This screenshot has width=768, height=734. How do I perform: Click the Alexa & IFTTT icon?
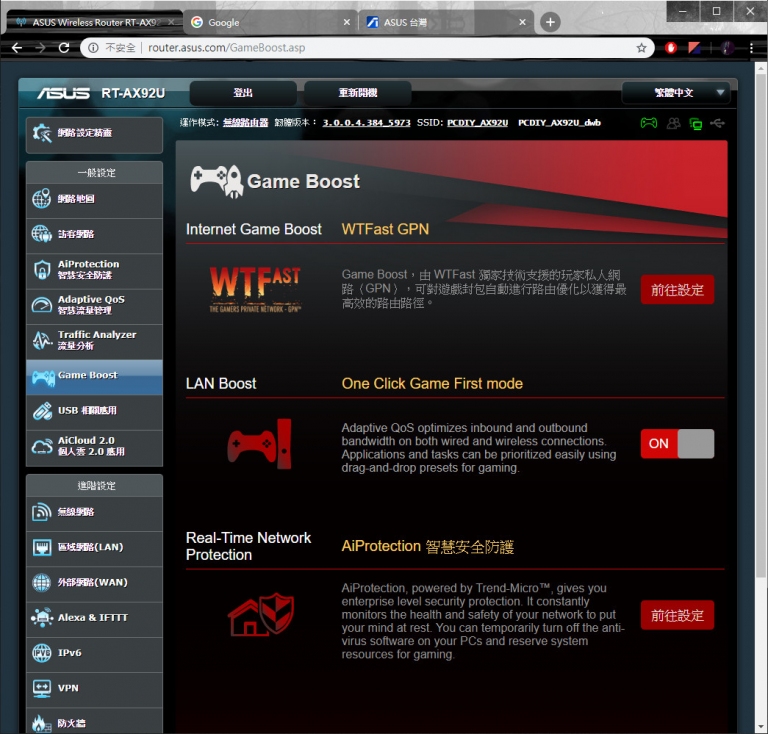(x=42, y=618)
